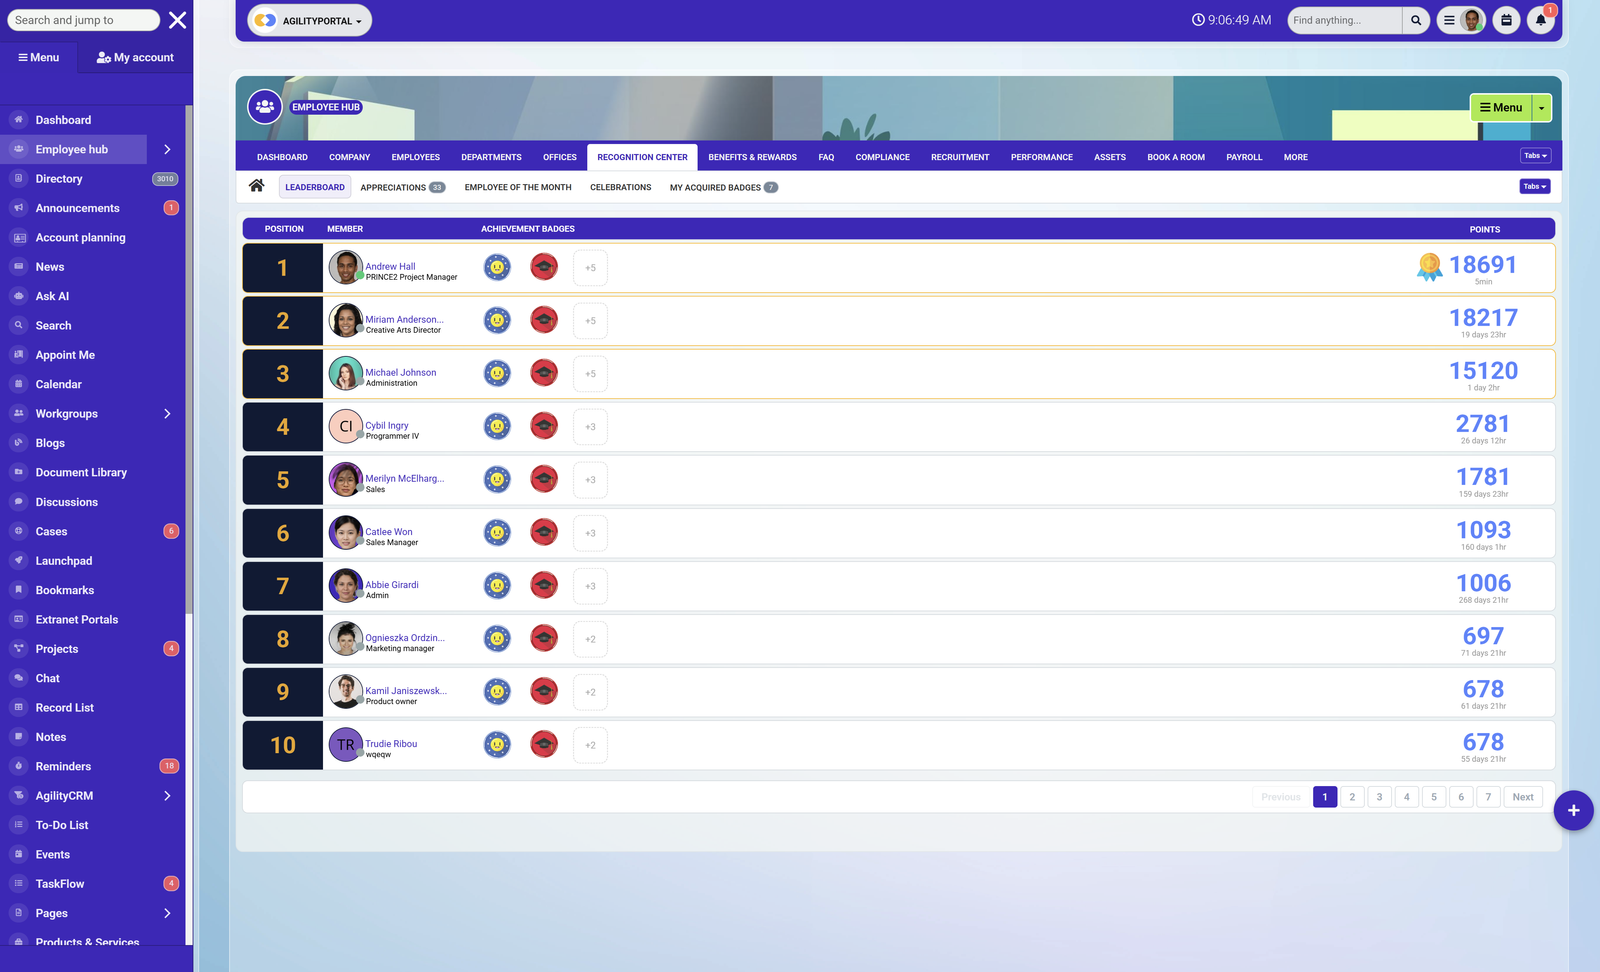Click the Employee Hub people icon in the banner
Screen dimensions: 1600x972
pos(265,107)
